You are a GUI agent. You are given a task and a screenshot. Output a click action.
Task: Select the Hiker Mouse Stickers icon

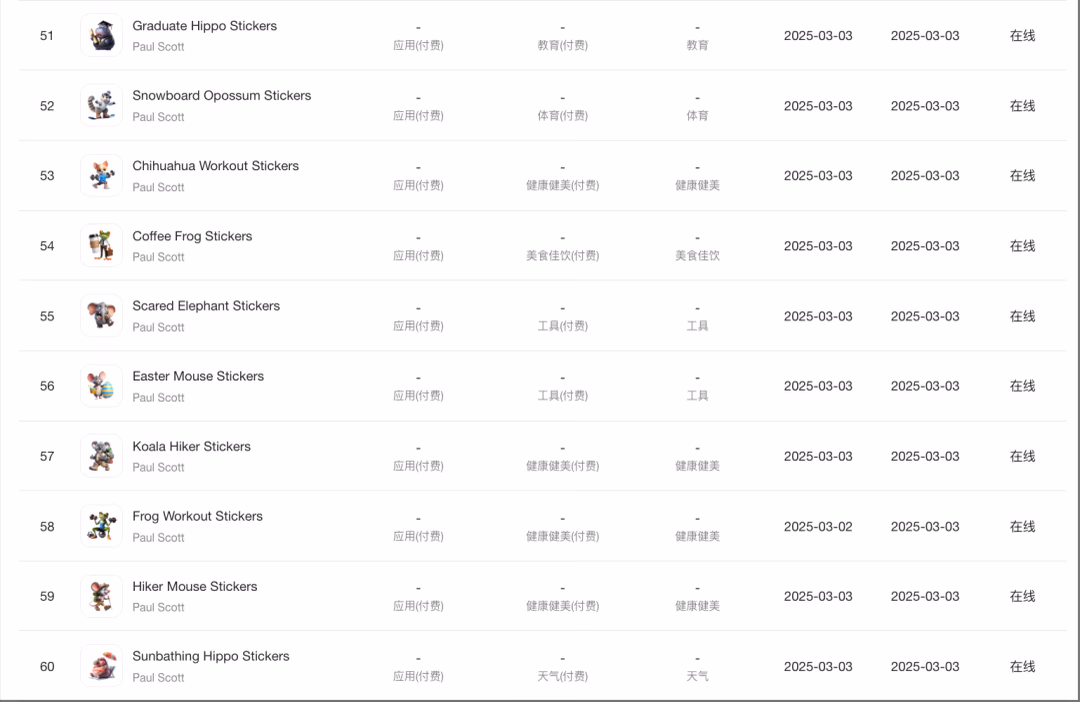click(101, 596)
